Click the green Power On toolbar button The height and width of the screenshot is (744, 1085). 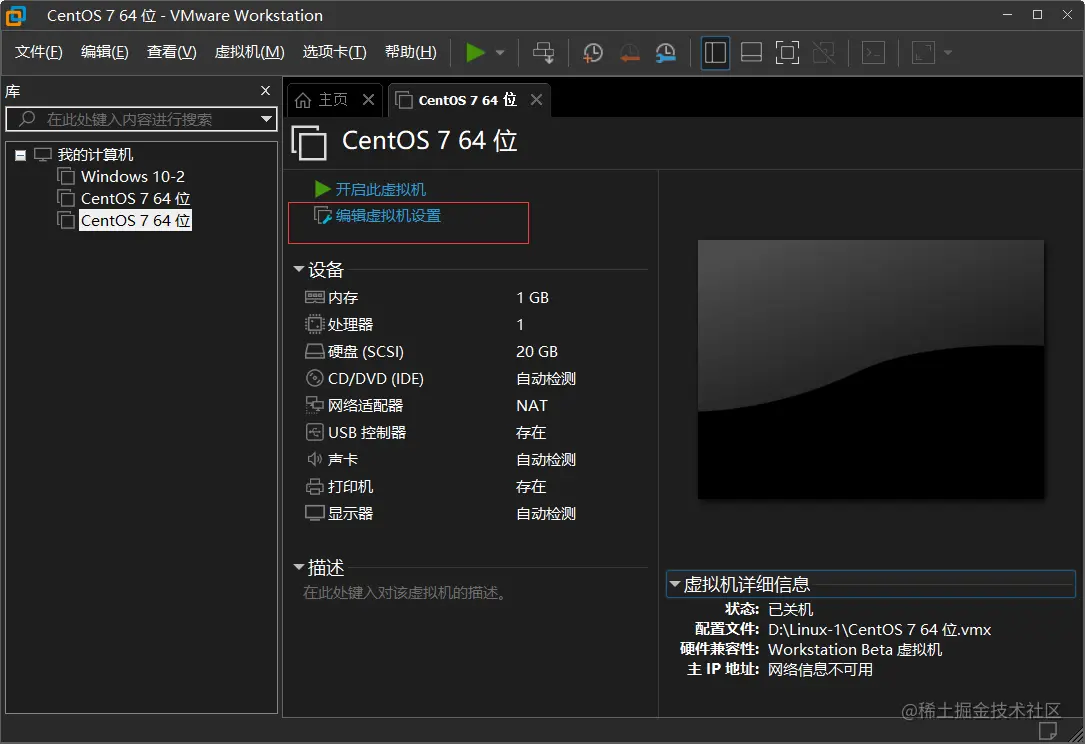pos(475,53)
